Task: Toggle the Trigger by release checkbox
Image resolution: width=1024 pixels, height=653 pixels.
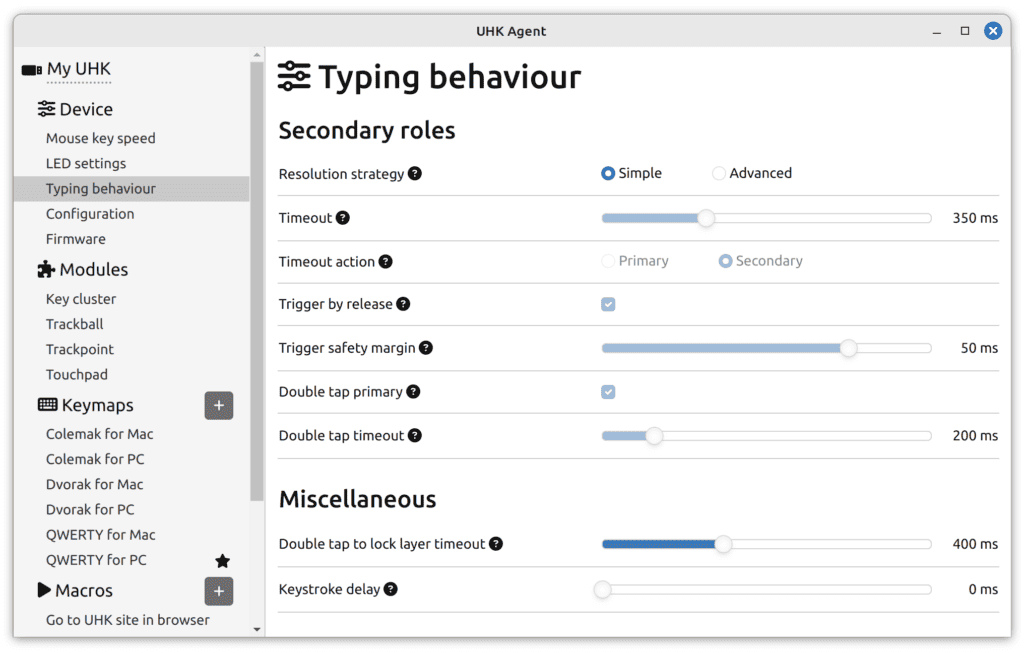Action: 608,304
